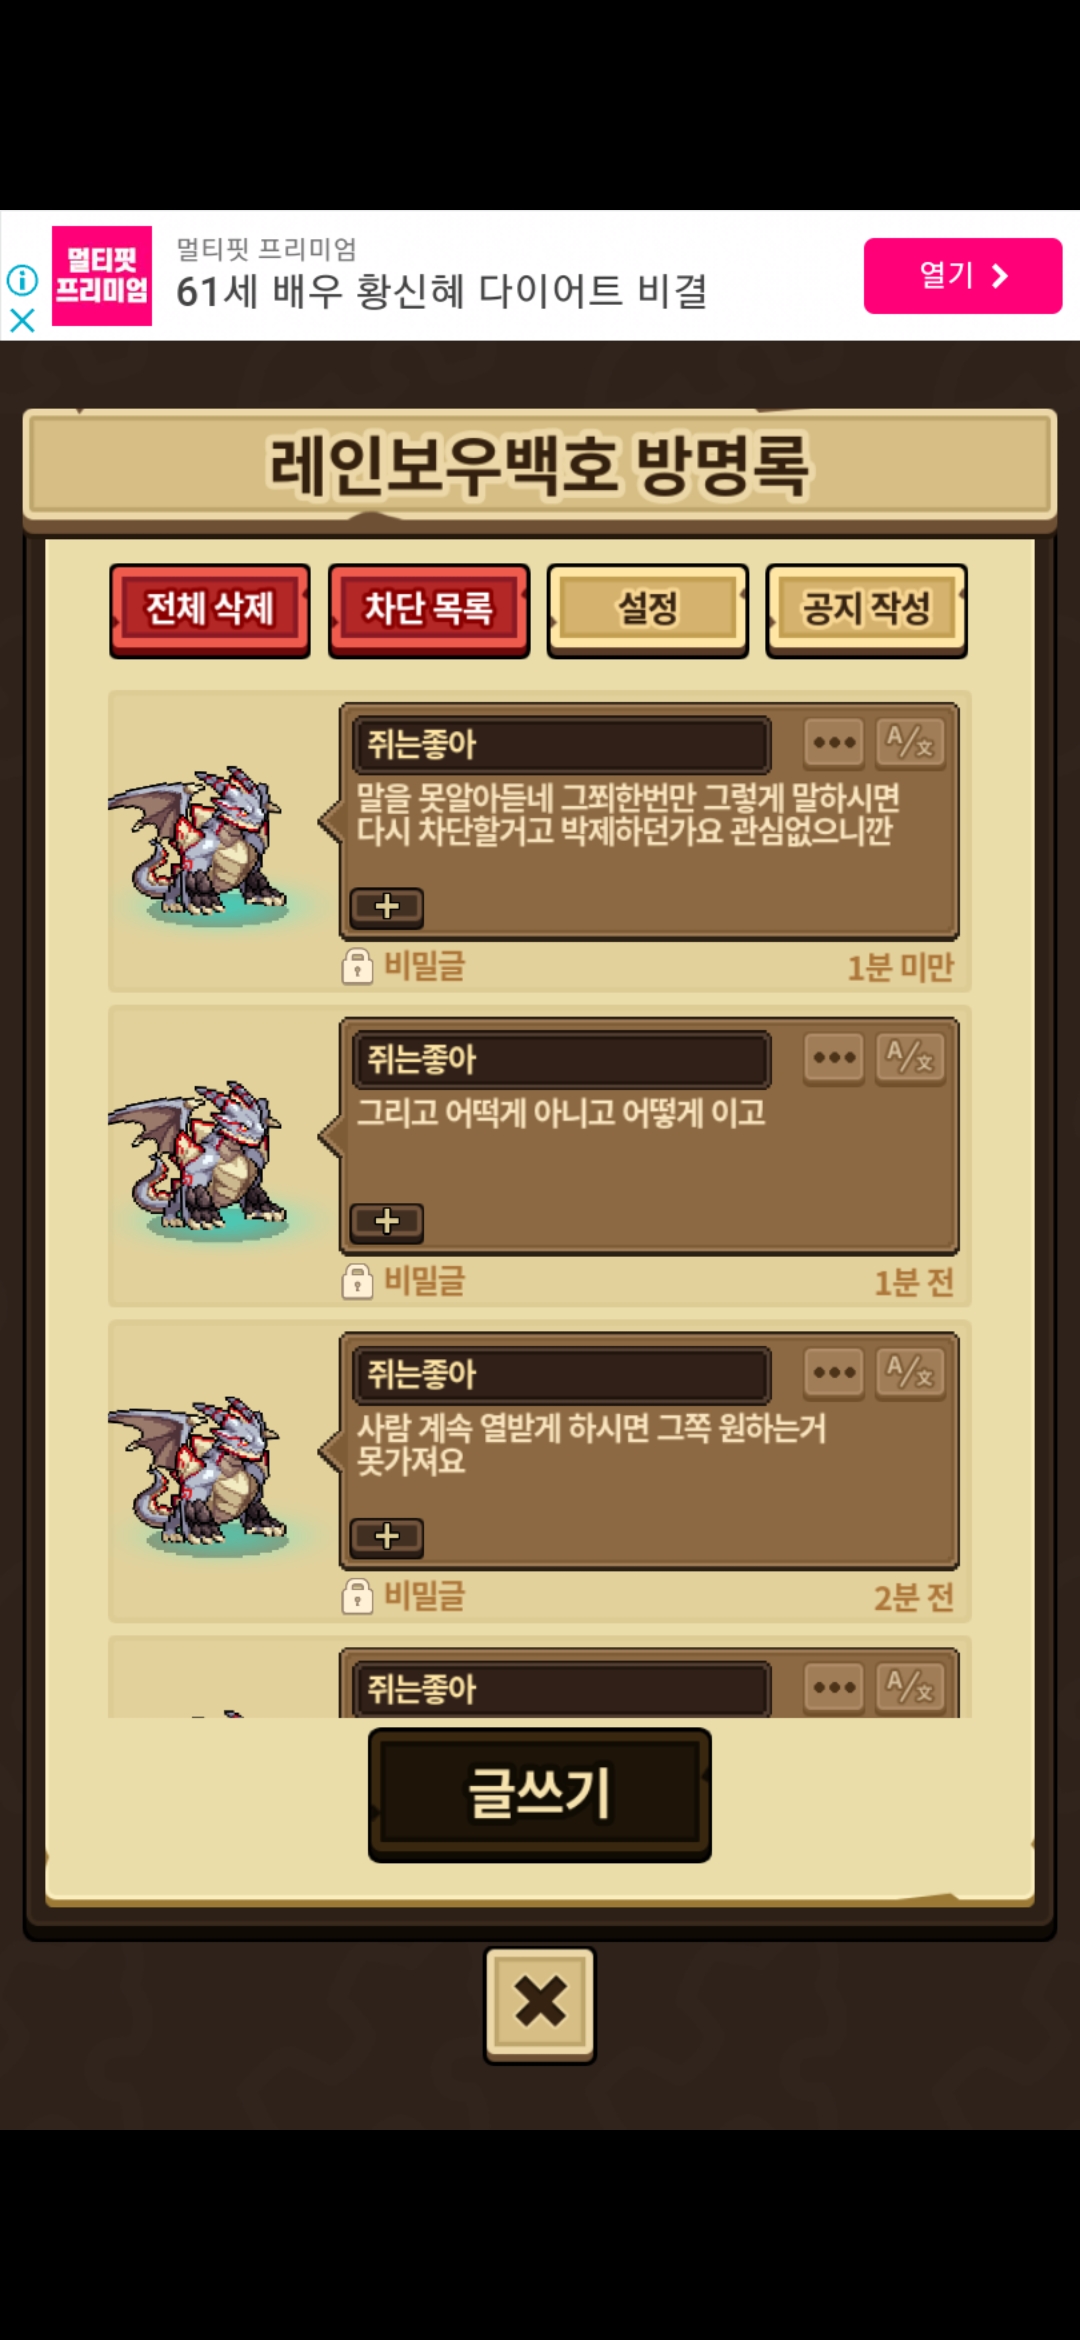Click the ad info (i) icon
Screen dimensions: 1080x2340
(x=22, y=279)
